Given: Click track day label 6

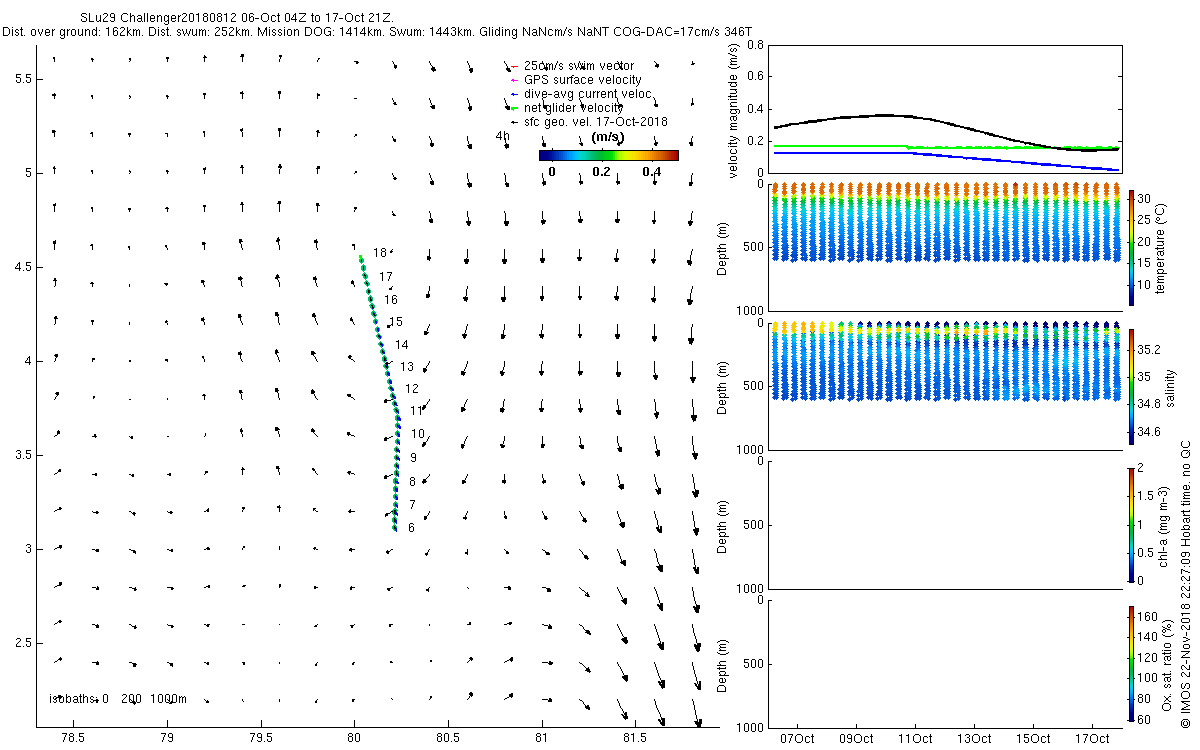Looking at the screenshot, I should point(411,527).
